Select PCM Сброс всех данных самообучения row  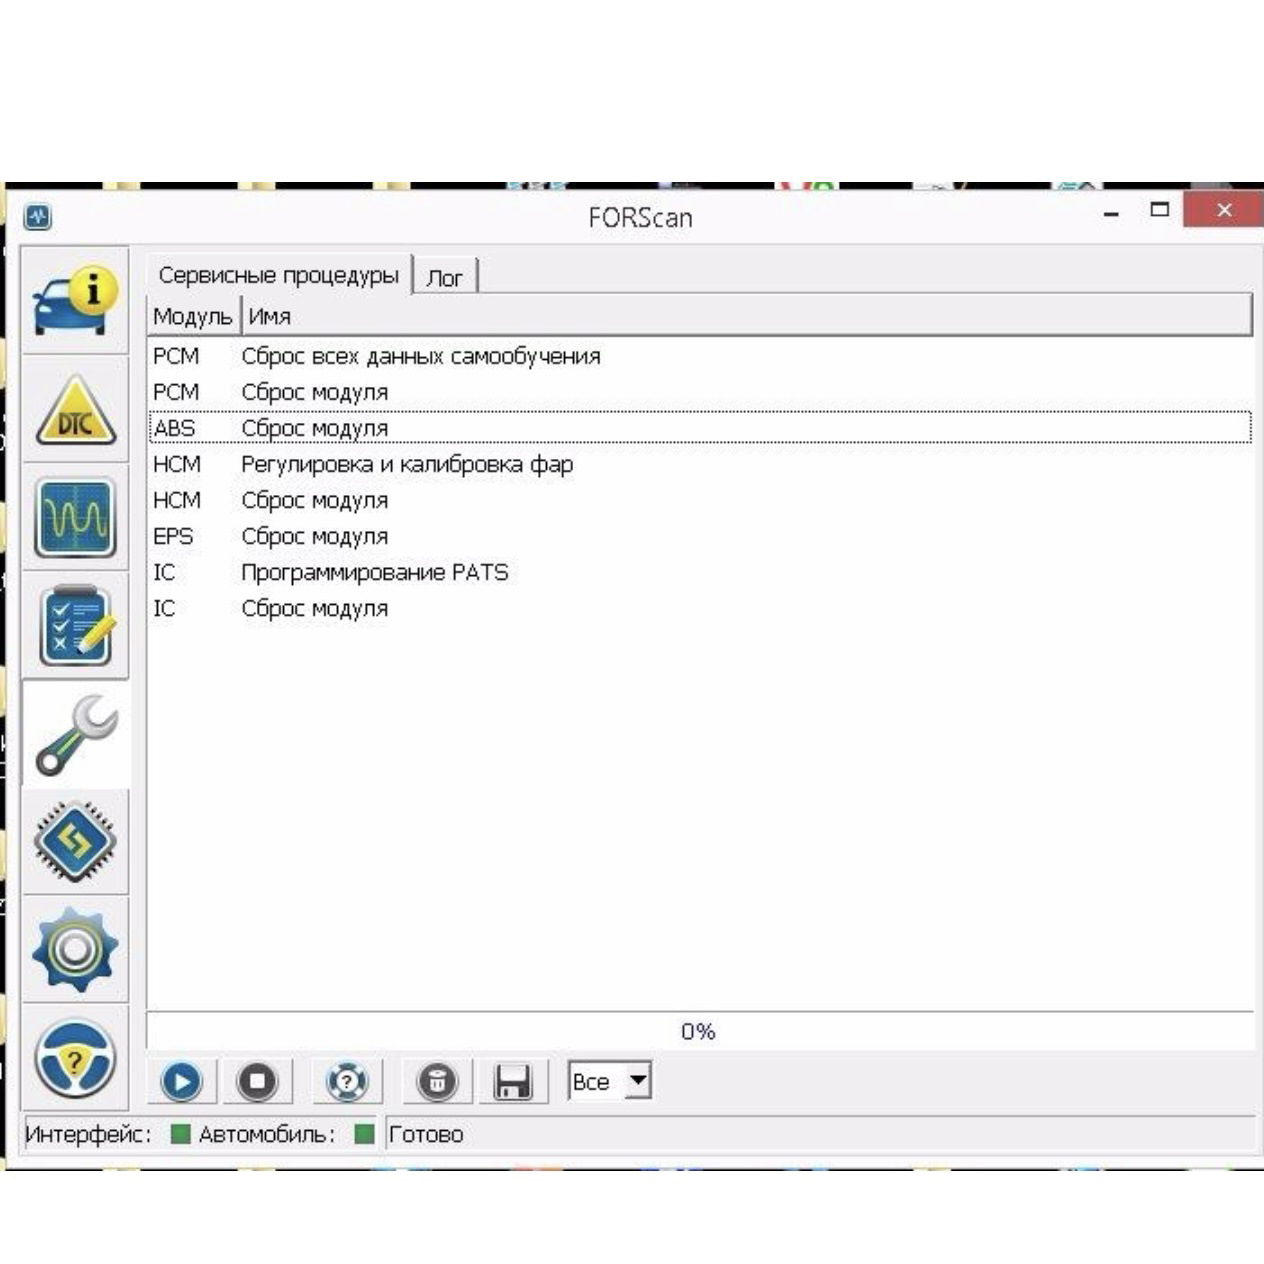click(x=700, y=356)
